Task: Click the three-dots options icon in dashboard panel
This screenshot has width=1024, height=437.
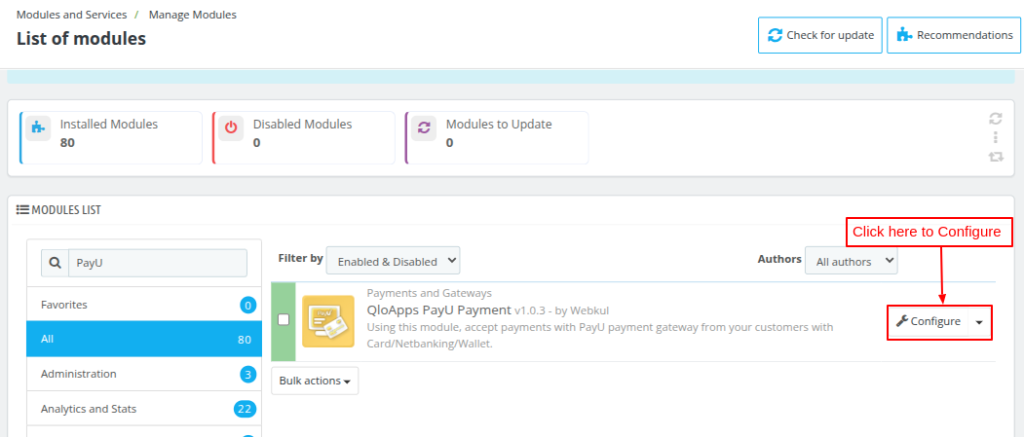Action: click(x=995, y=137)
